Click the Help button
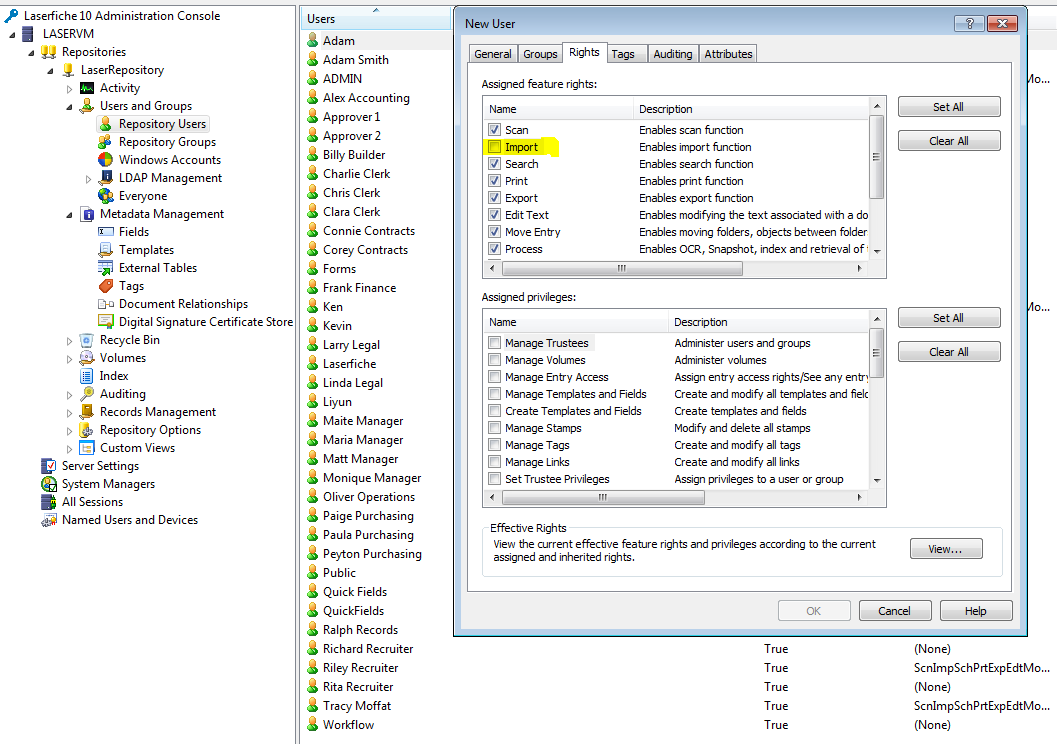 point(975,611)
